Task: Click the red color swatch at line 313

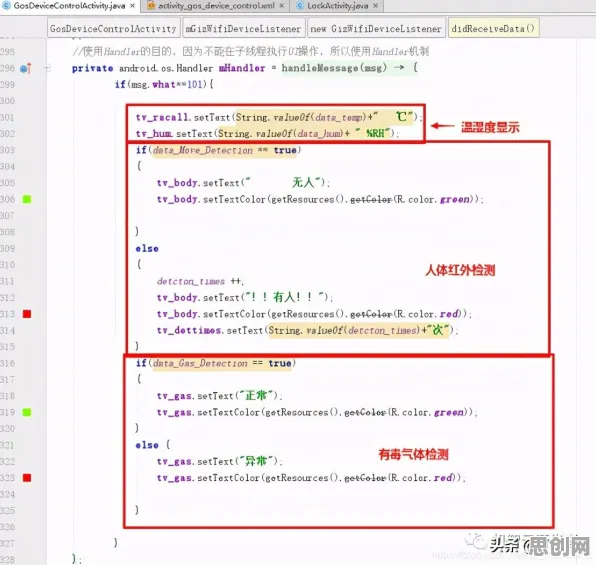Action: pos(27,314)
